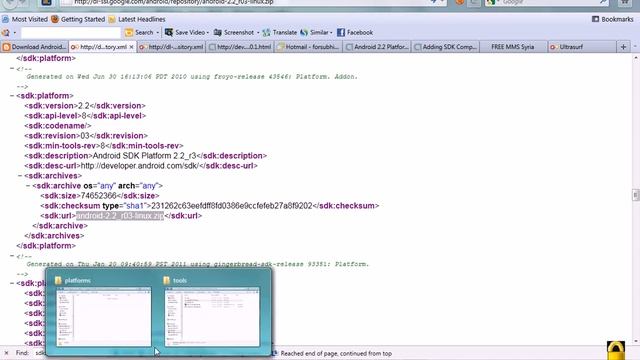
Task: Click the sdk:codename tag
Action: pyautogui.click(x=58, y=126)
